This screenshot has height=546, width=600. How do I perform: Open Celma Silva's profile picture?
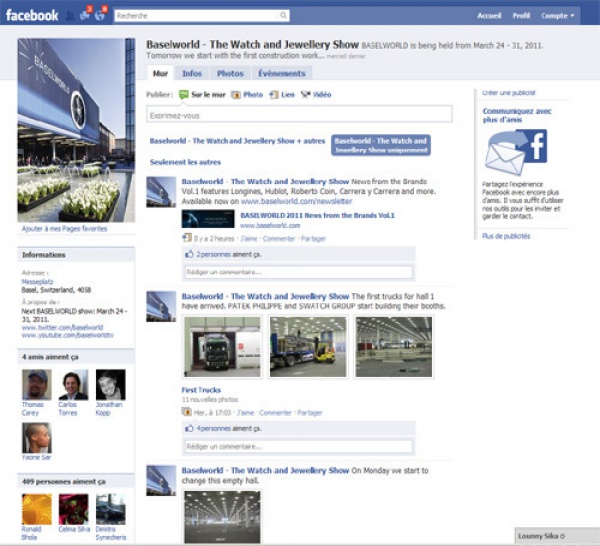73,509
